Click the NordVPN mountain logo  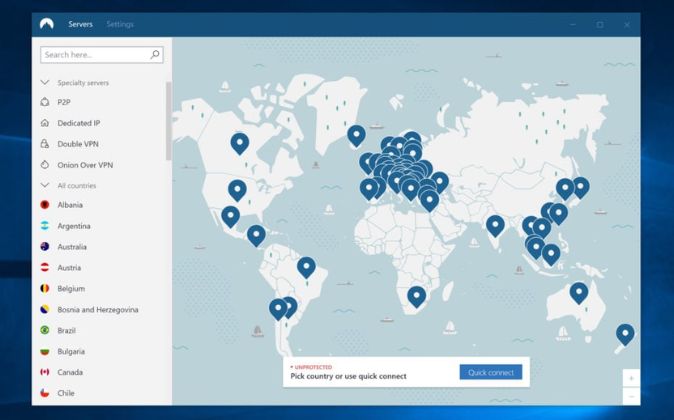(46, 24)
